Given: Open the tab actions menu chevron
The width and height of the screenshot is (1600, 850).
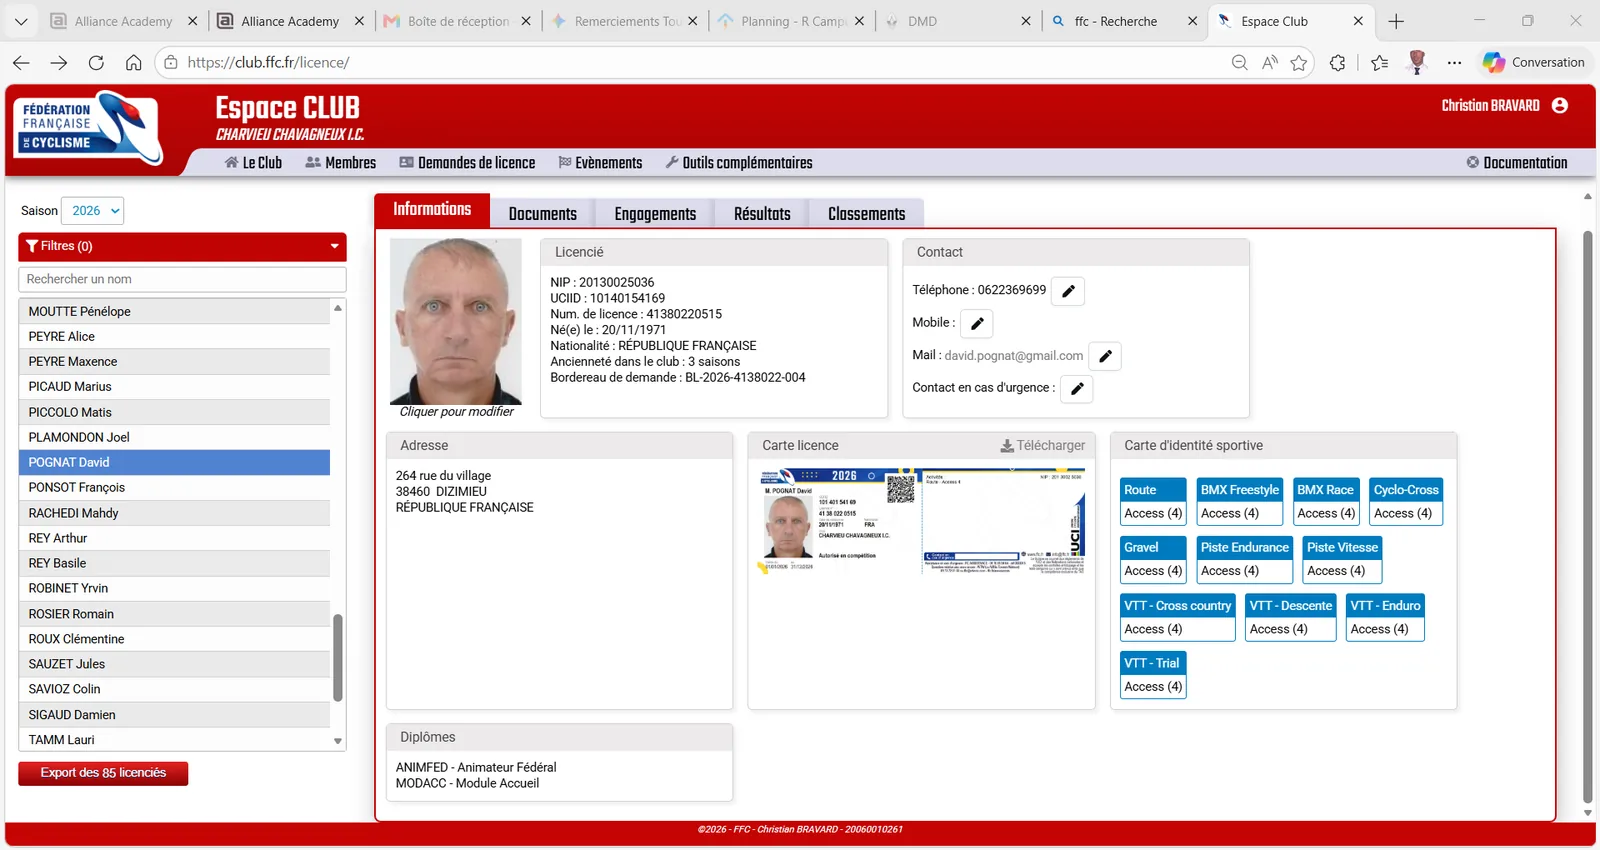Looking at the screenshot, I should point(21,21).
